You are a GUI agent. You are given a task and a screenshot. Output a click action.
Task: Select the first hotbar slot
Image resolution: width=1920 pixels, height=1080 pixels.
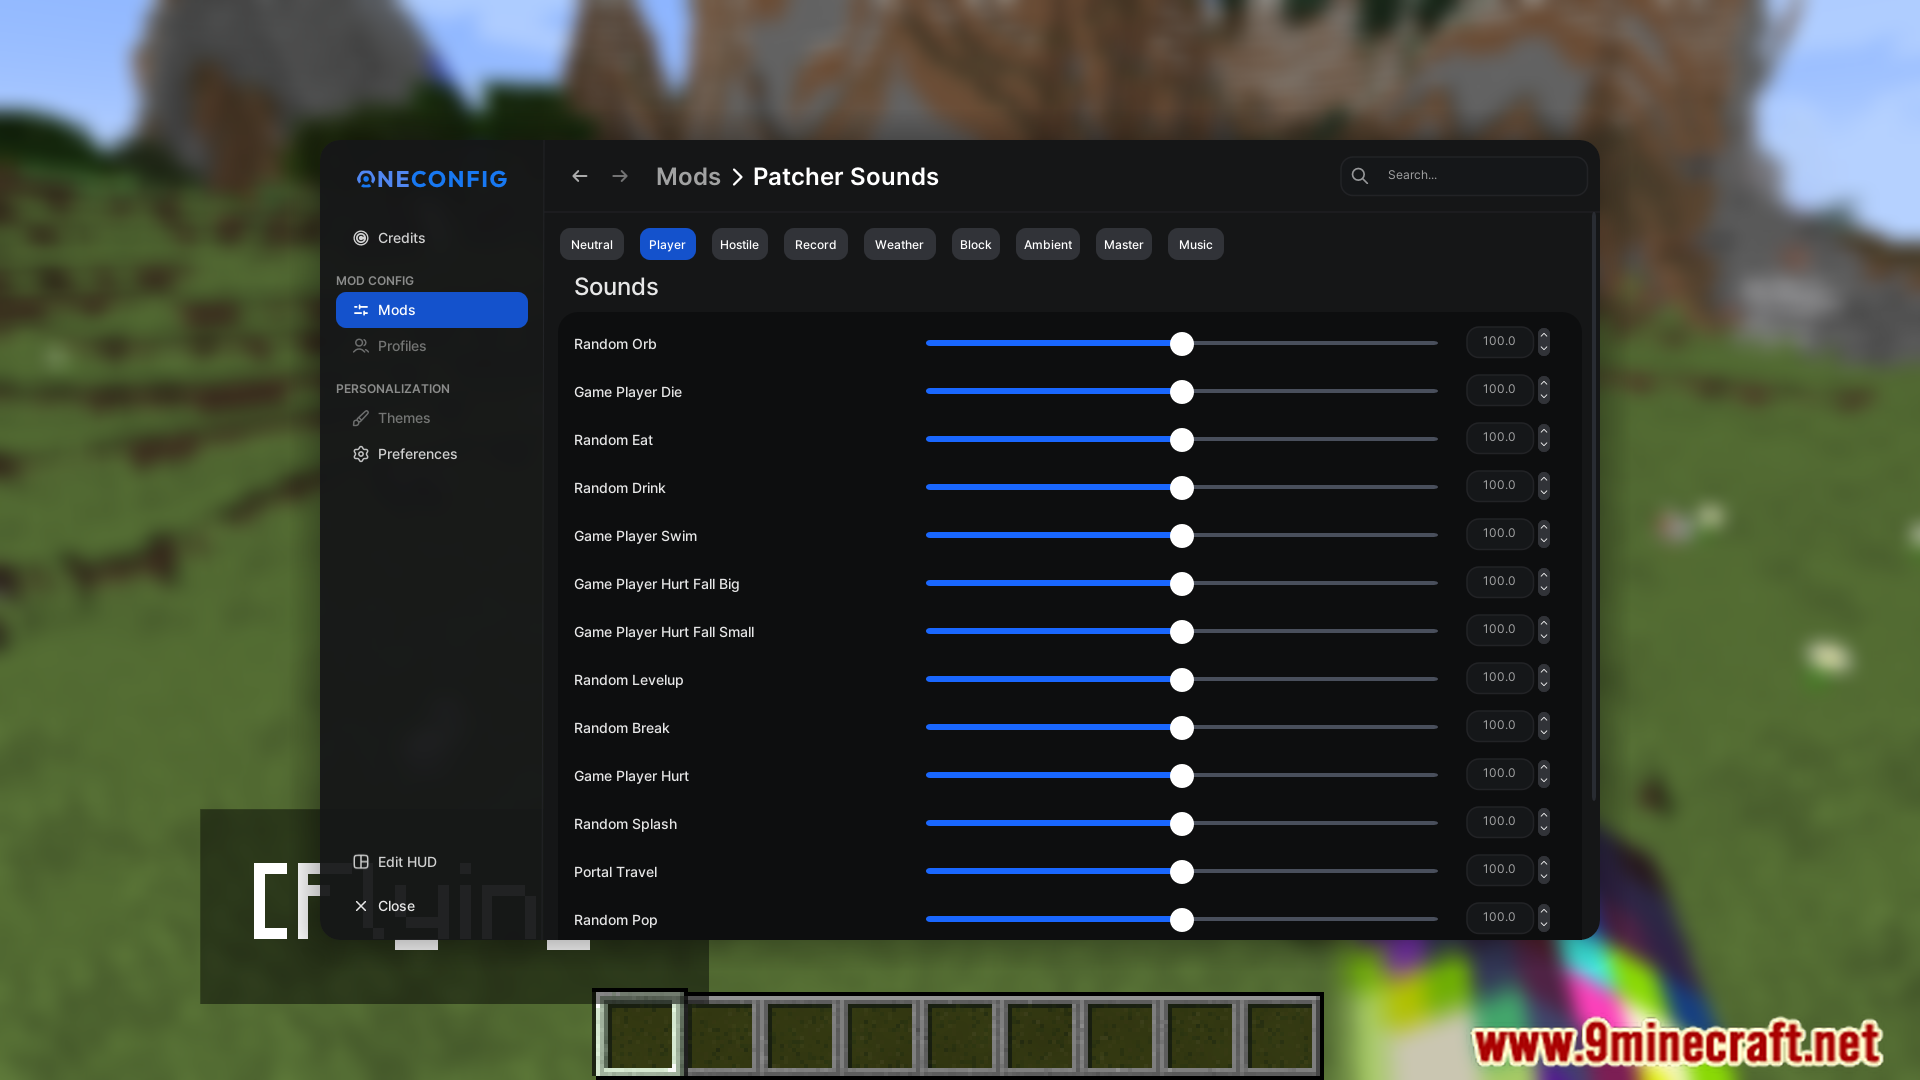click(640, 1036)
